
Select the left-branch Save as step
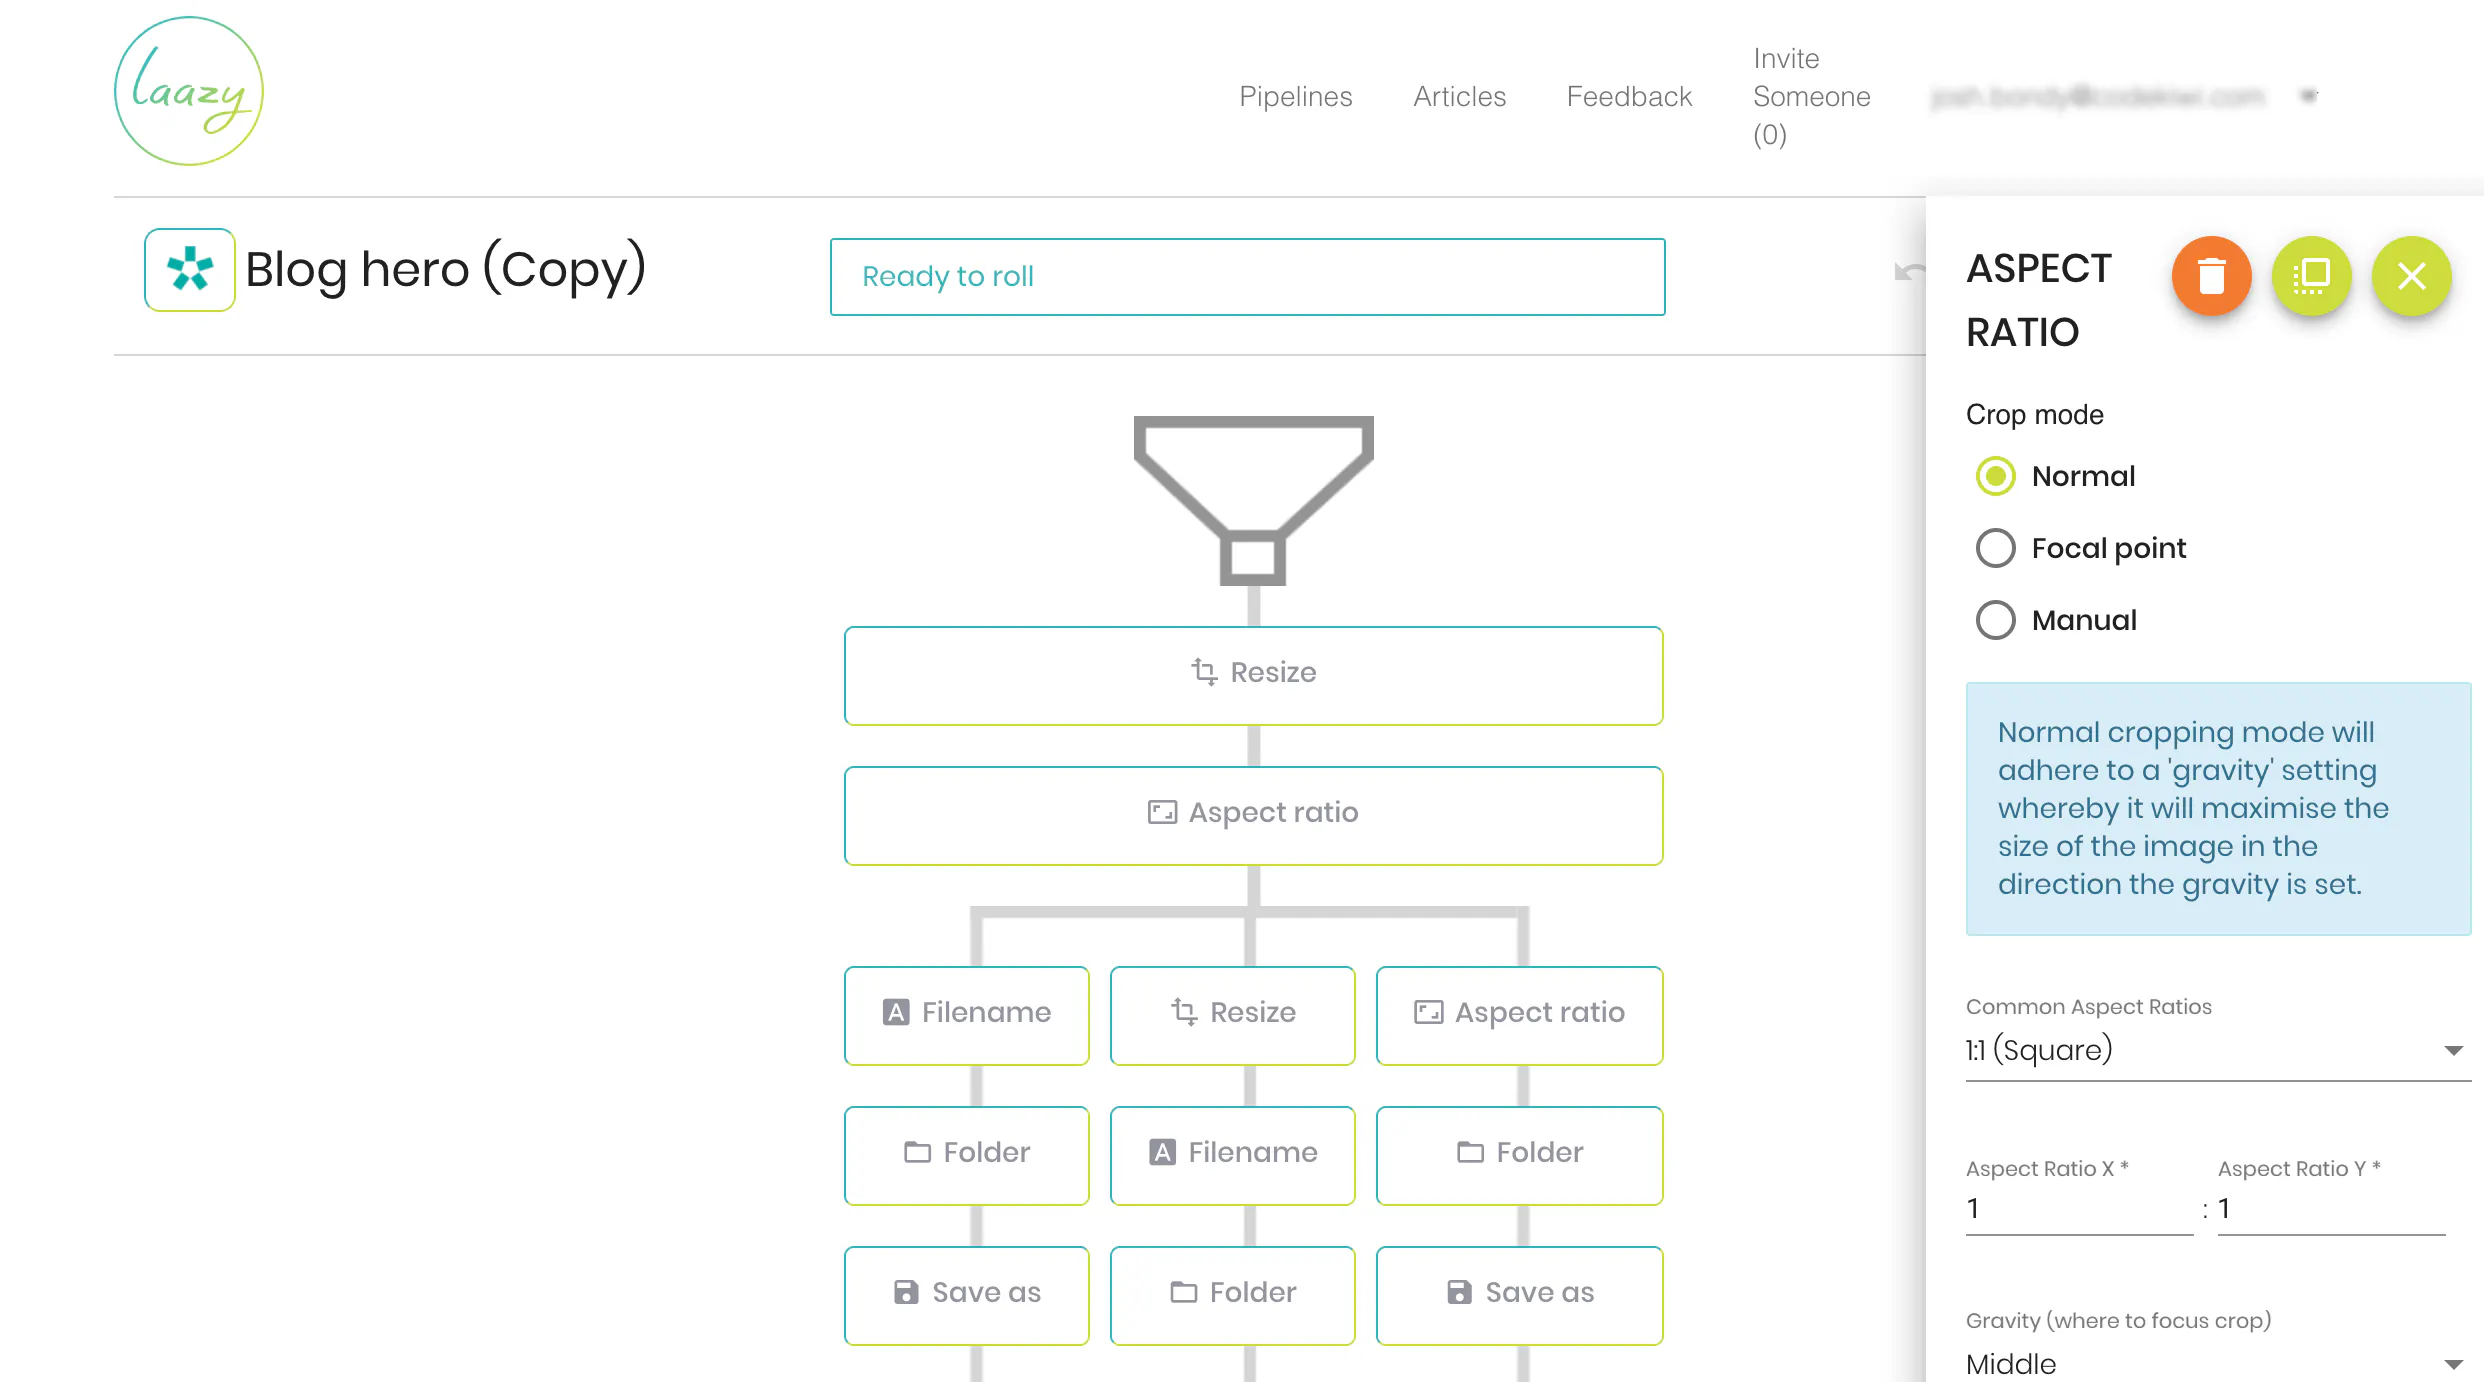(x=966, y=1295)
